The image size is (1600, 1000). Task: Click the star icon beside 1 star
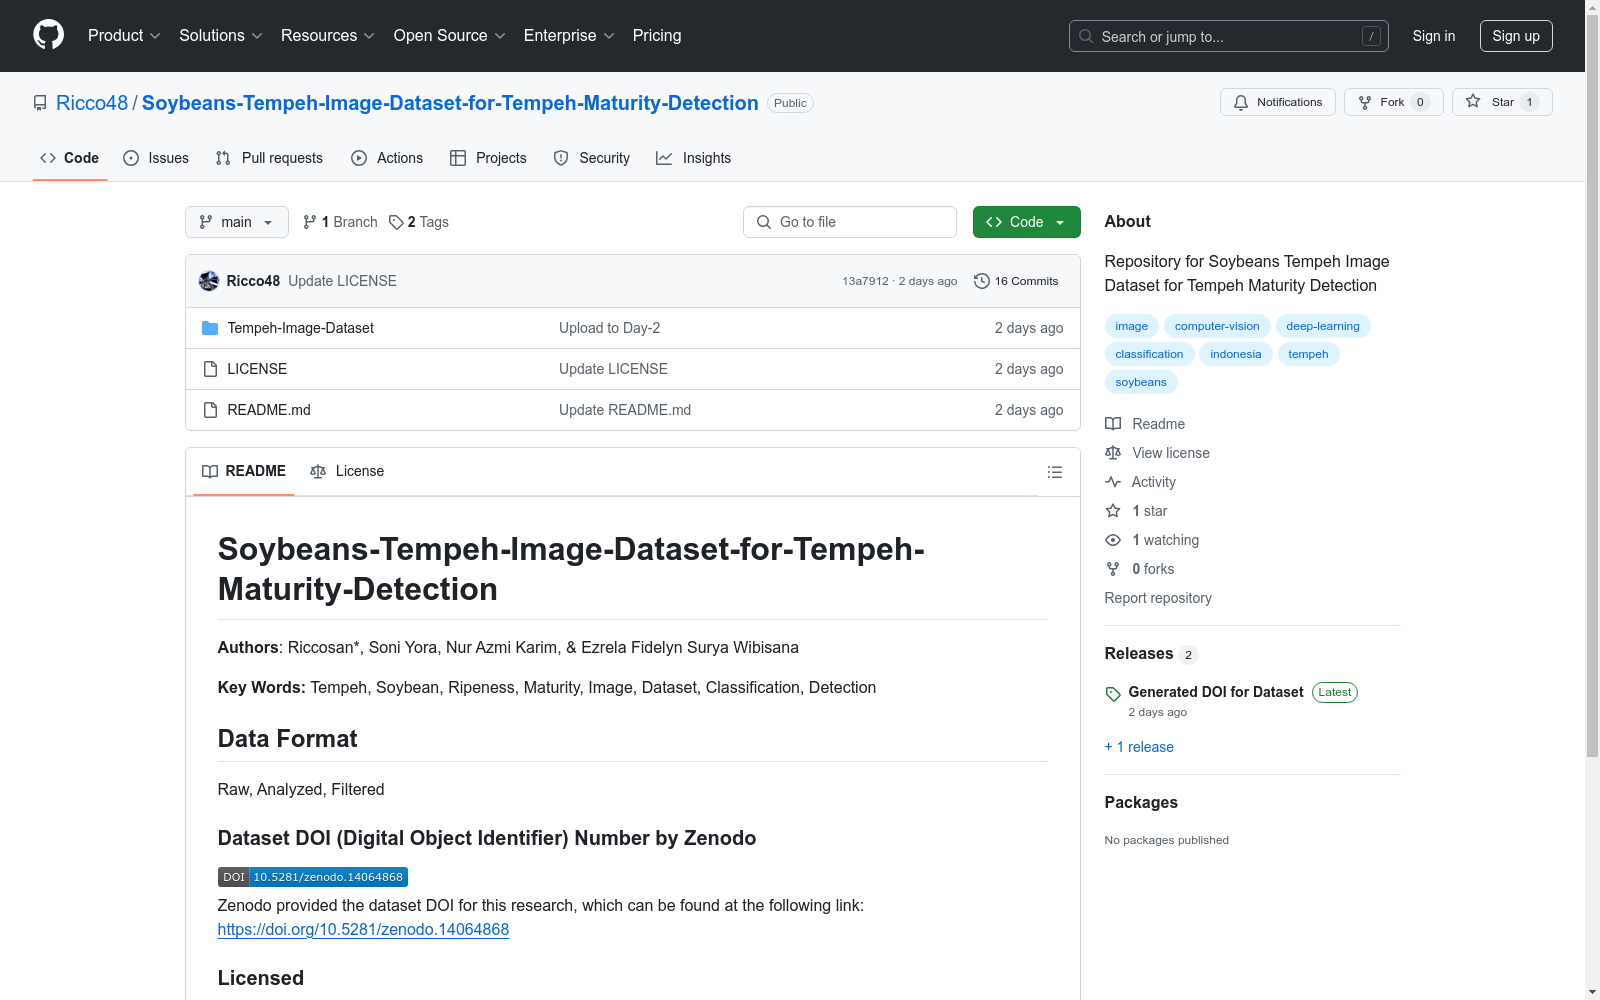coord(1113,511)
